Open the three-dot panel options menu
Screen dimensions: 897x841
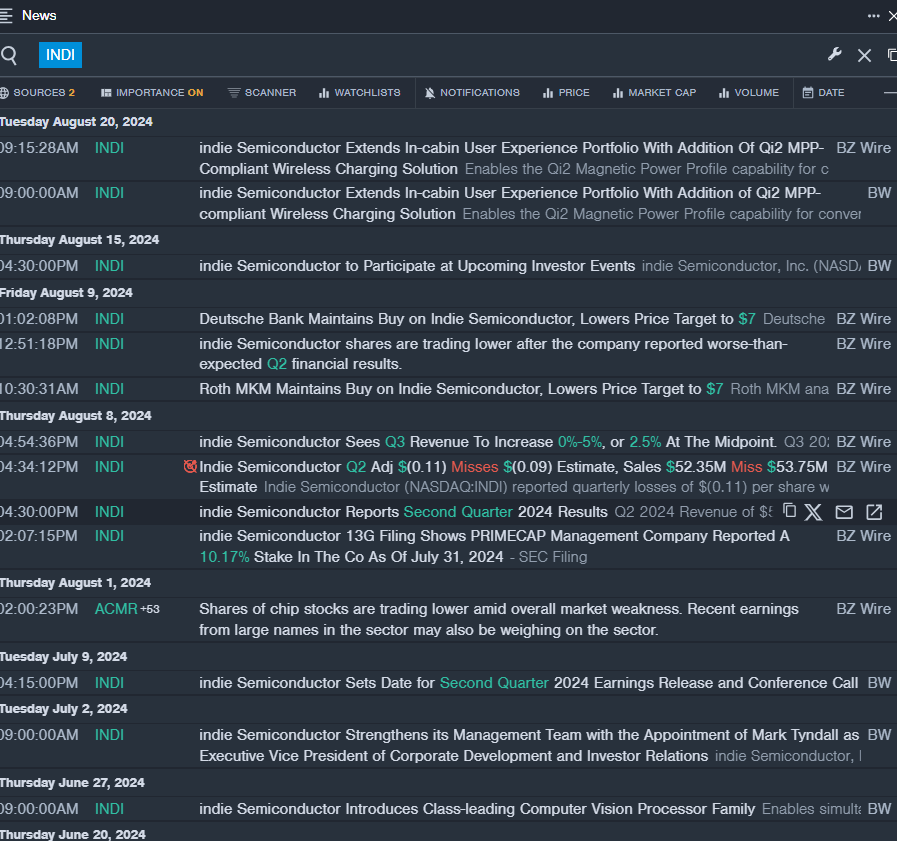click(873, 16)
